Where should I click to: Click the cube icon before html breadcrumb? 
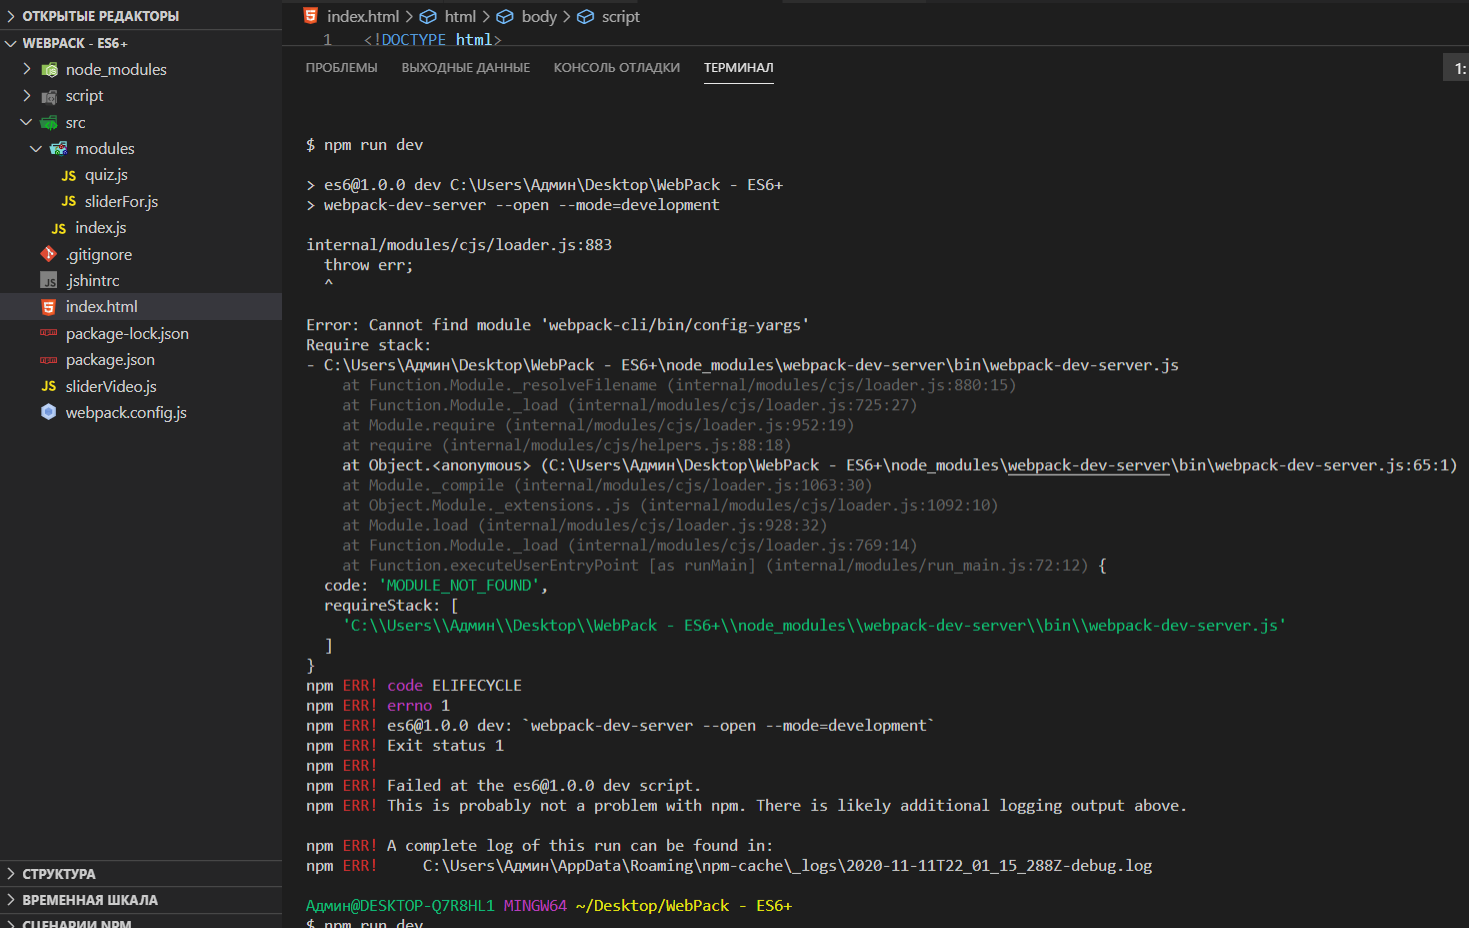point(428,17)
